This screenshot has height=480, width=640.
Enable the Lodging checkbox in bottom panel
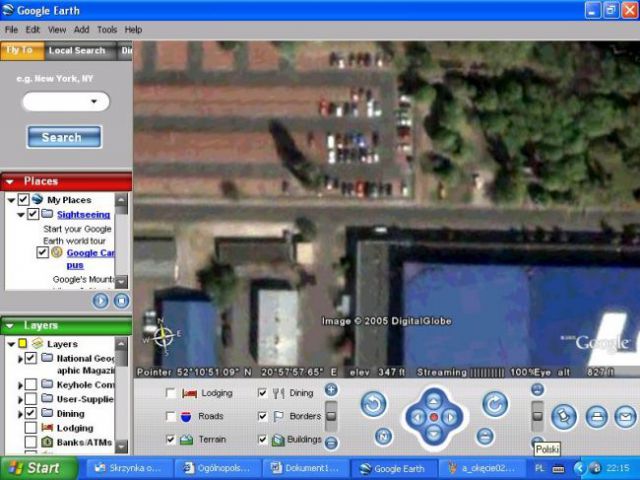tap(171, 393)
